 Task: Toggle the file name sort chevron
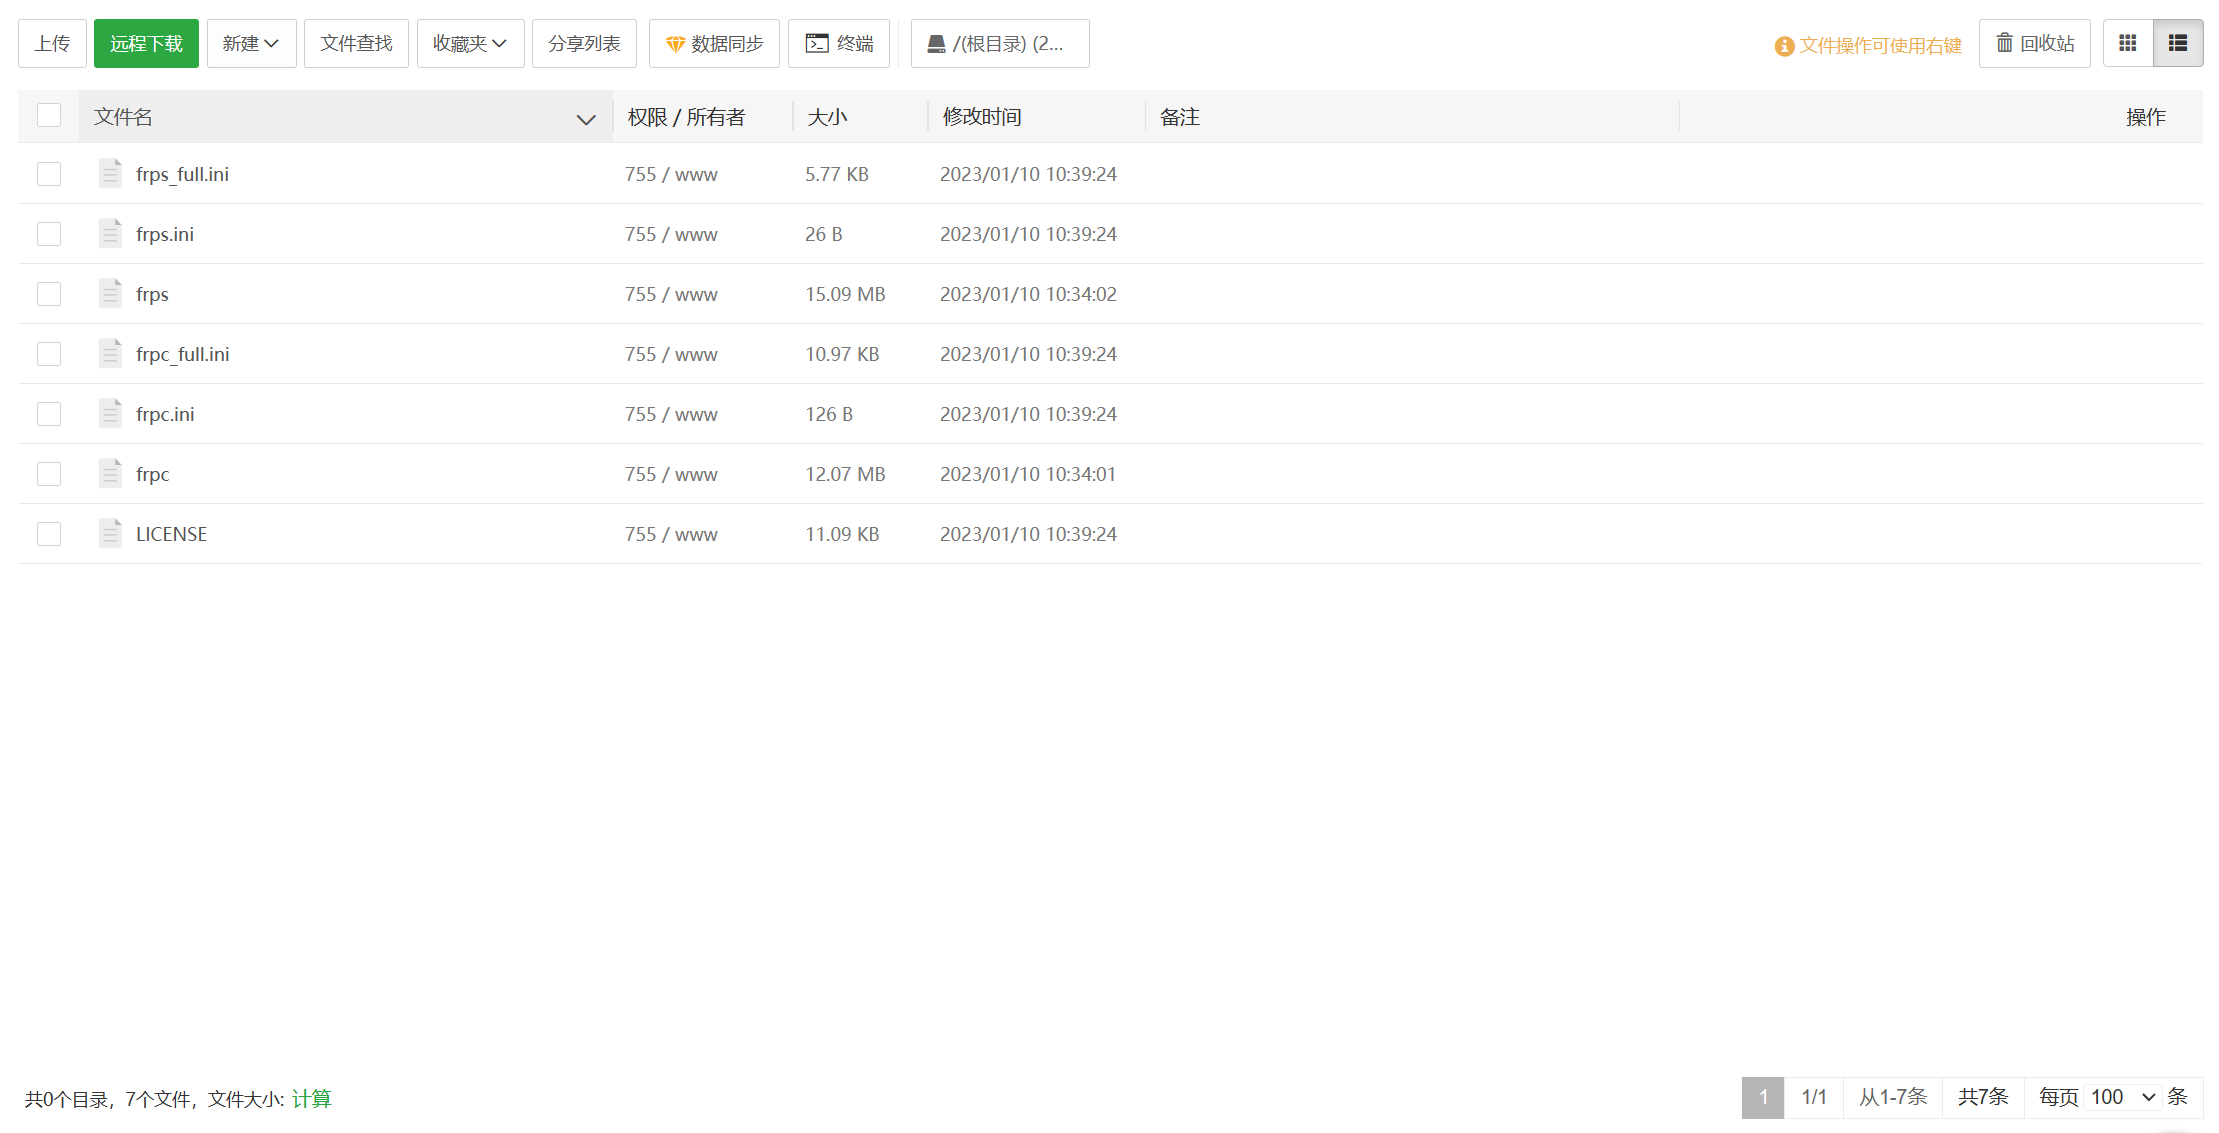click(586, 119)
